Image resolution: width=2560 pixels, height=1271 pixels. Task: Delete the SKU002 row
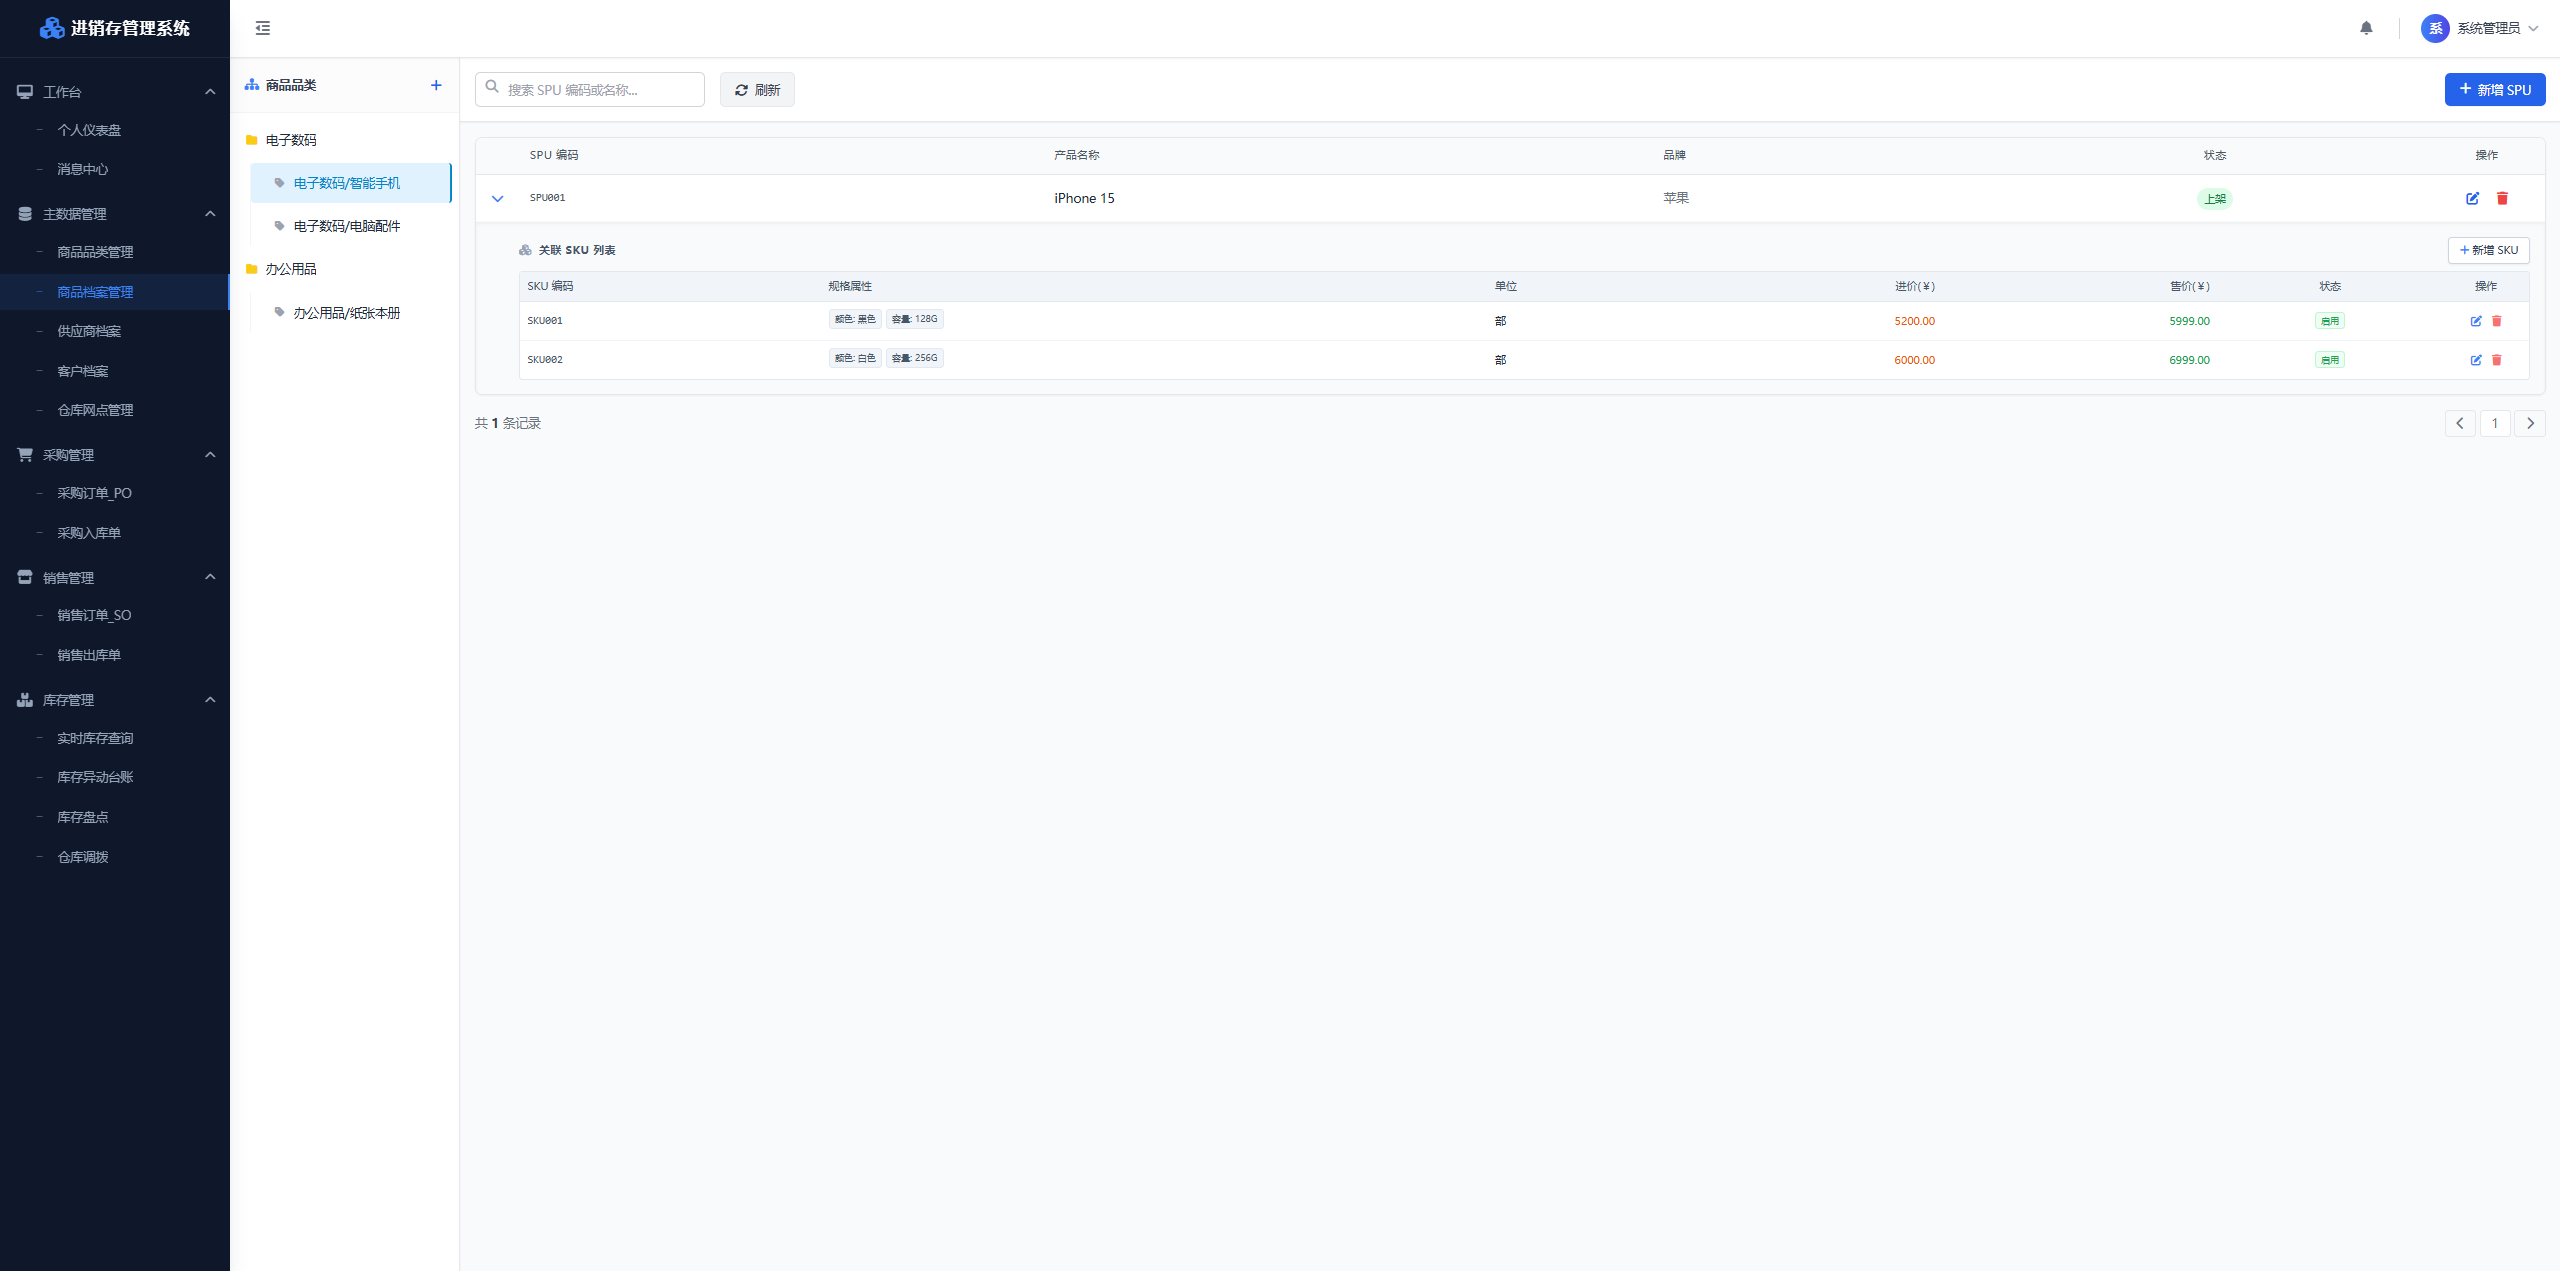tap(2496, 360)
